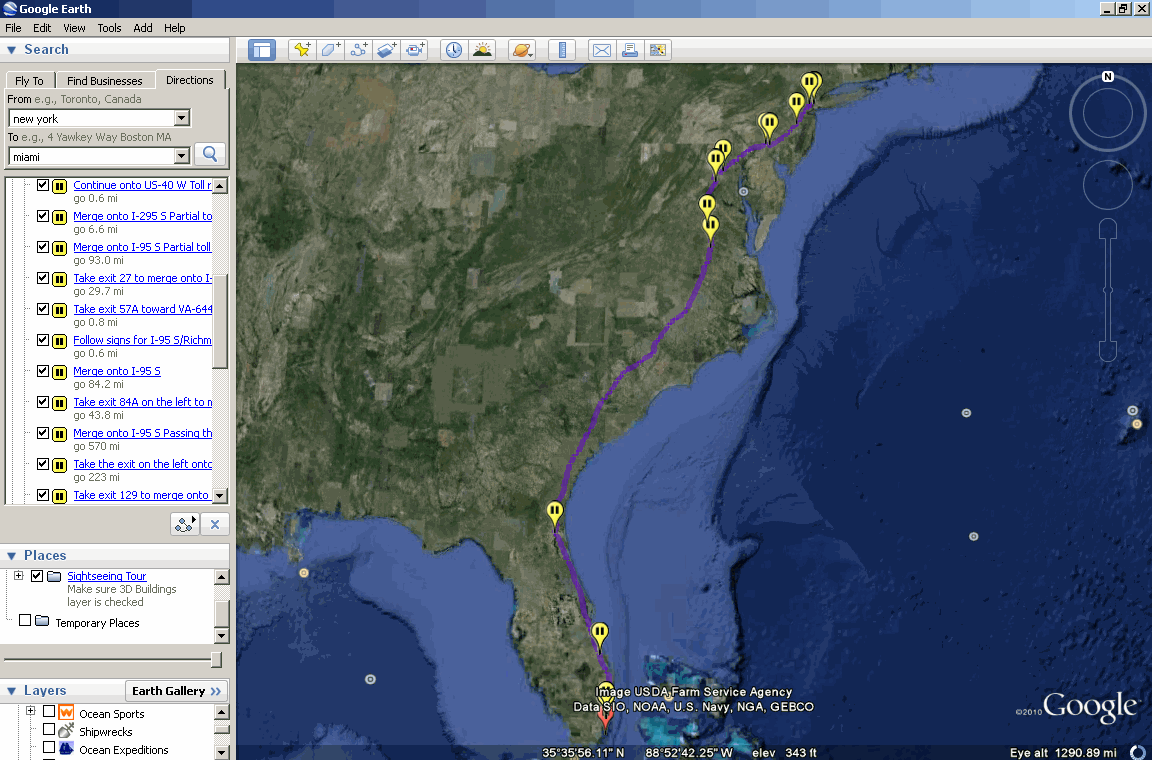1152x760 pixels.
Task: Toggle the sidebar visibility button
Action: click(x=262, y=50)
